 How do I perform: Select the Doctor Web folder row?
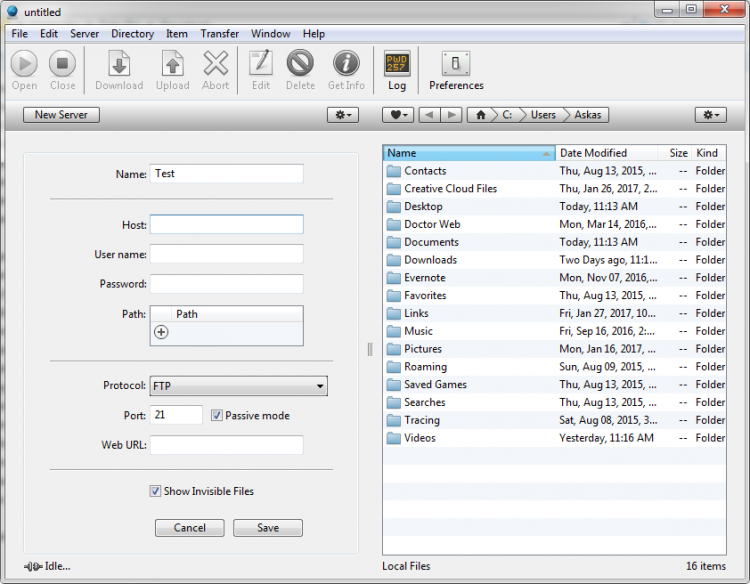pos(555,224)
